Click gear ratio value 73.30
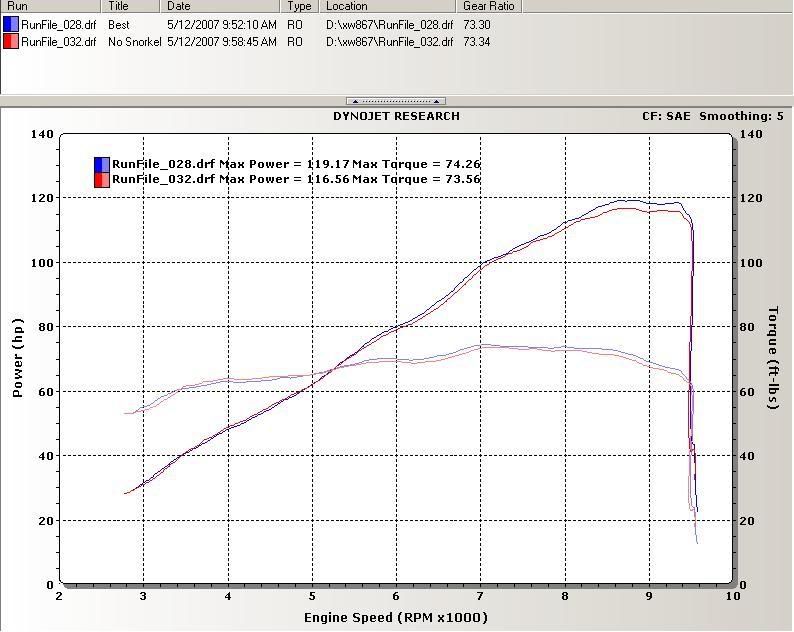794x632 pixels. (477, 25)
